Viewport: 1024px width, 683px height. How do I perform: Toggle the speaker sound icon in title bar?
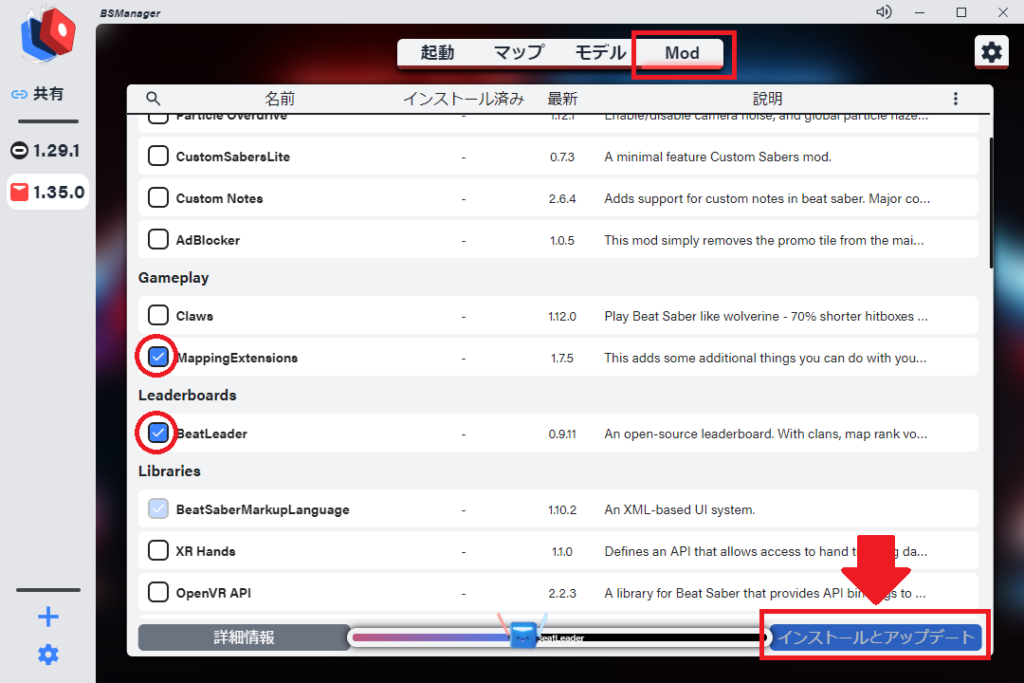884,12
